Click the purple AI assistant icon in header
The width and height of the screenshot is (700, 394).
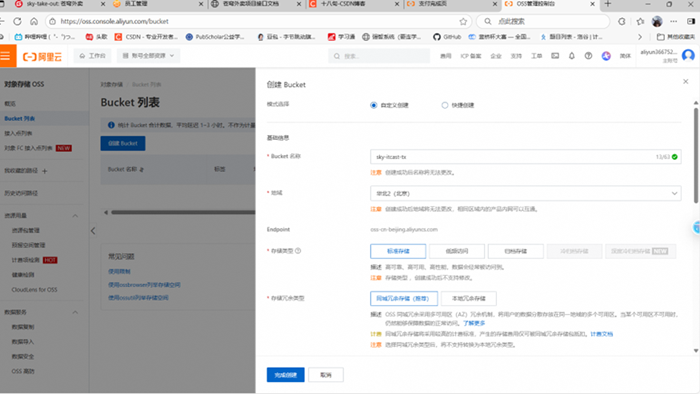coord(606,56)
